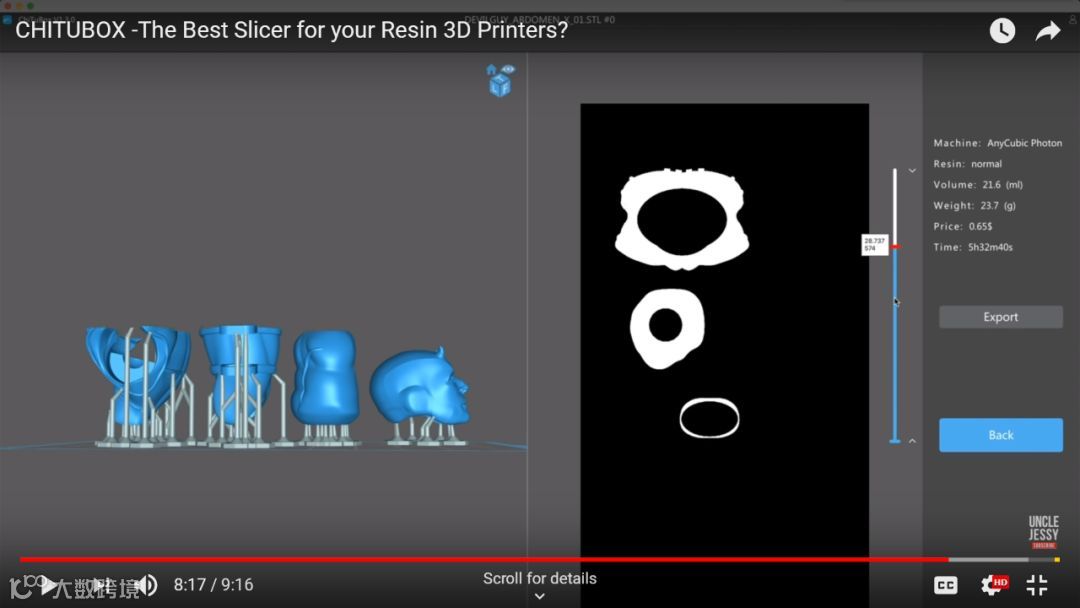This screenshot has height=608, width=1080.
Task: Click the layer height value box
Action: 875,244
